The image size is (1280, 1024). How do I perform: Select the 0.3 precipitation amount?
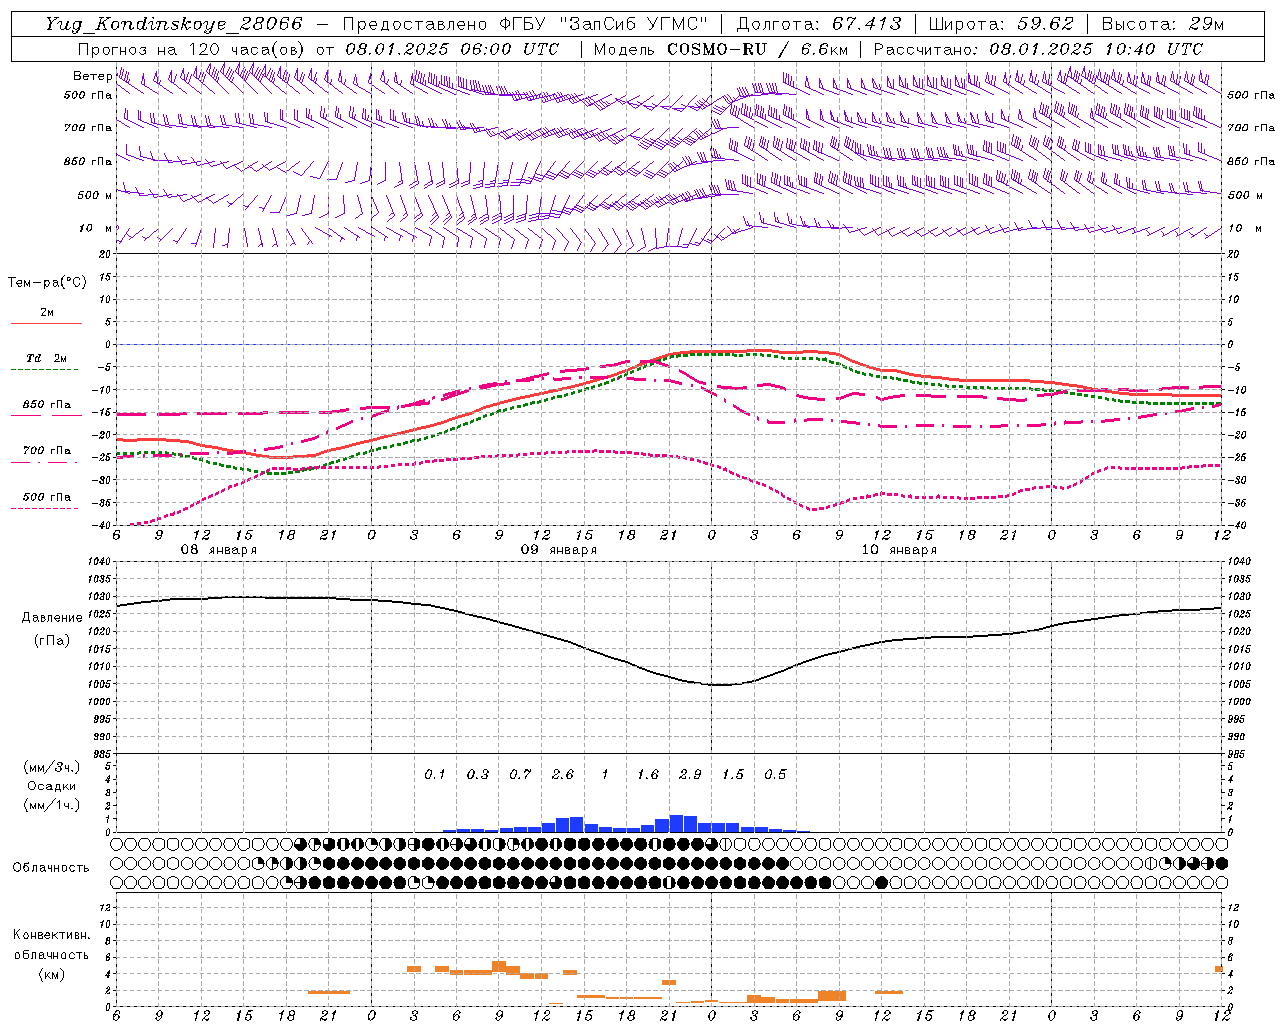coord(478,774)
